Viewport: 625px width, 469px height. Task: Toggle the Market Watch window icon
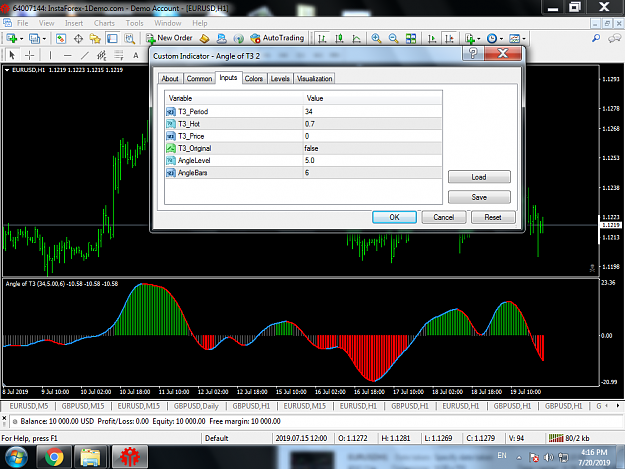[x=61, y=39]
